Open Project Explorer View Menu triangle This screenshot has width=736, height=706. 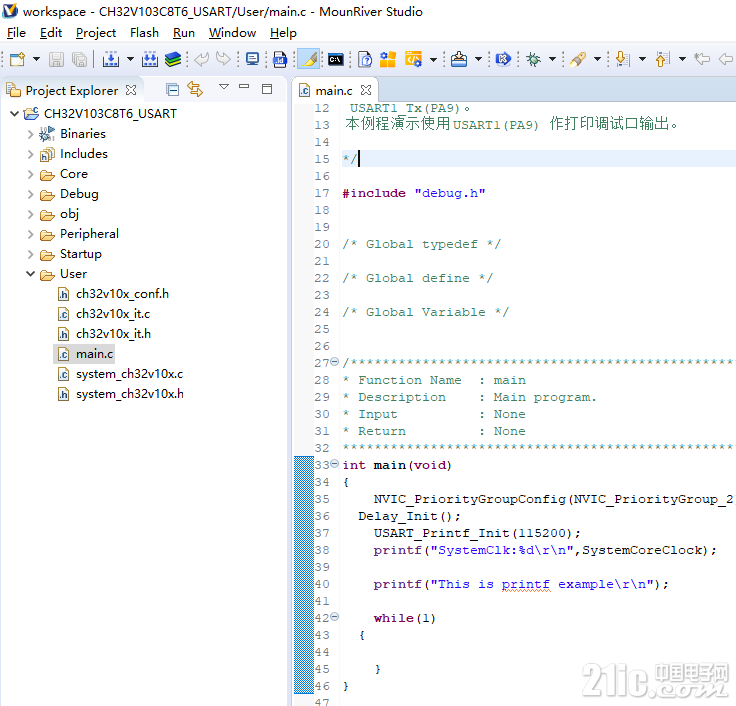224,87
